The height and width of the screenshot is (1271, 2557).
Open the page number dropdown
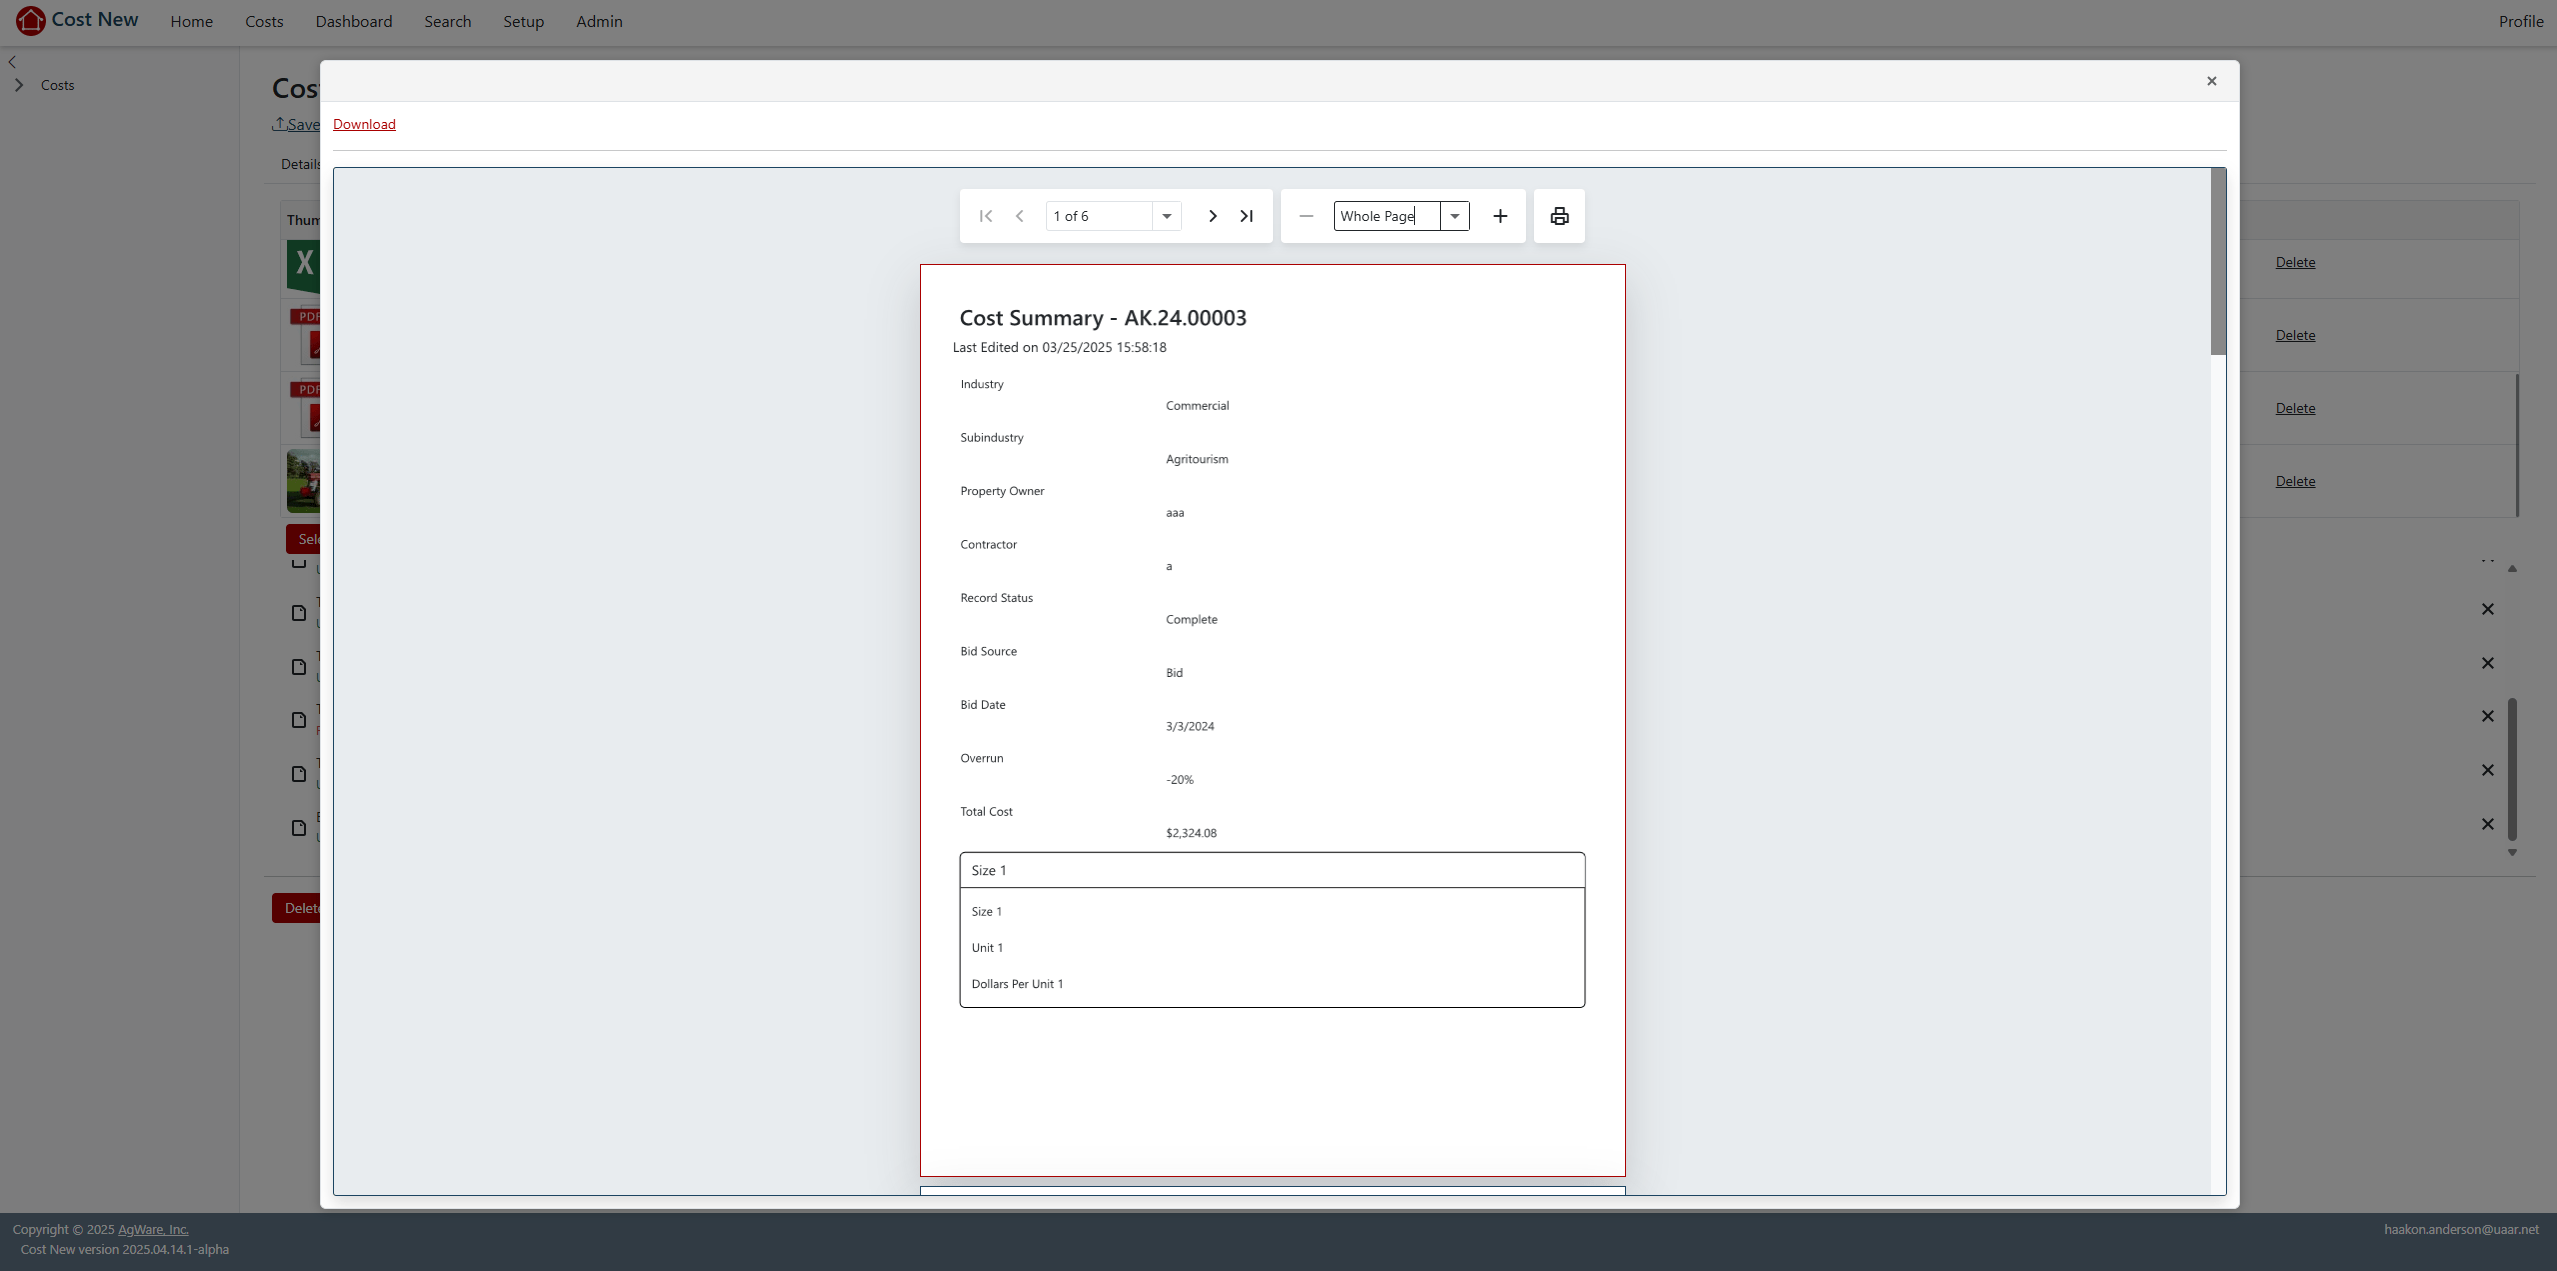coord(1166,216)
